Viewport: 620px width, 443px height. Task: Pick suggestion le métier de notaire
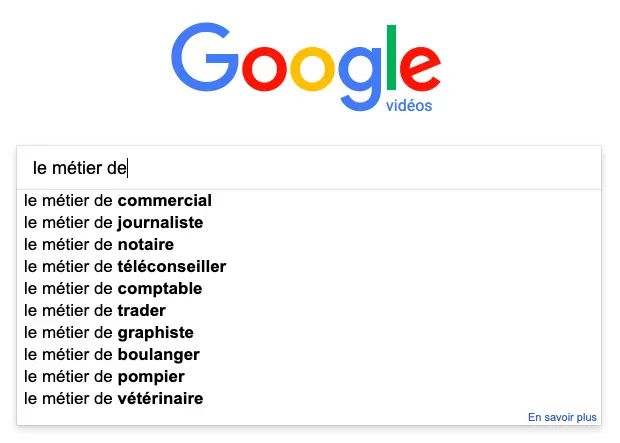click(309, 244)
